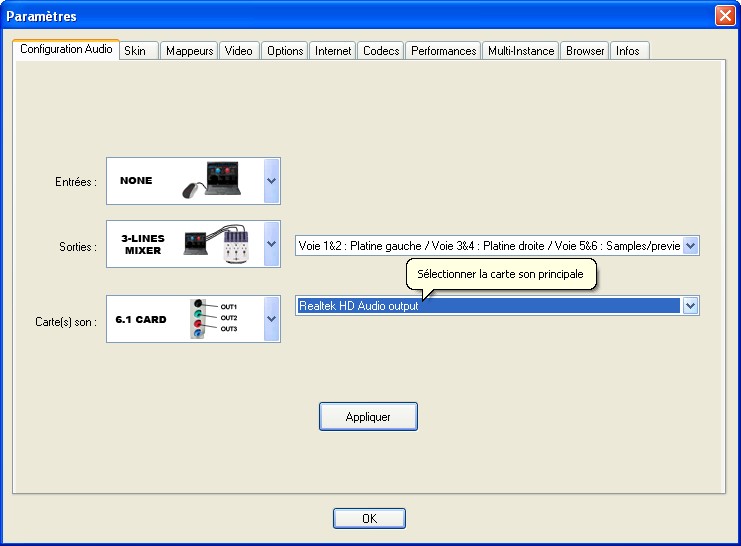Confirm settings with the OK button
The image size is (741, 546).
pyautogui.click(x=369, y=519)
